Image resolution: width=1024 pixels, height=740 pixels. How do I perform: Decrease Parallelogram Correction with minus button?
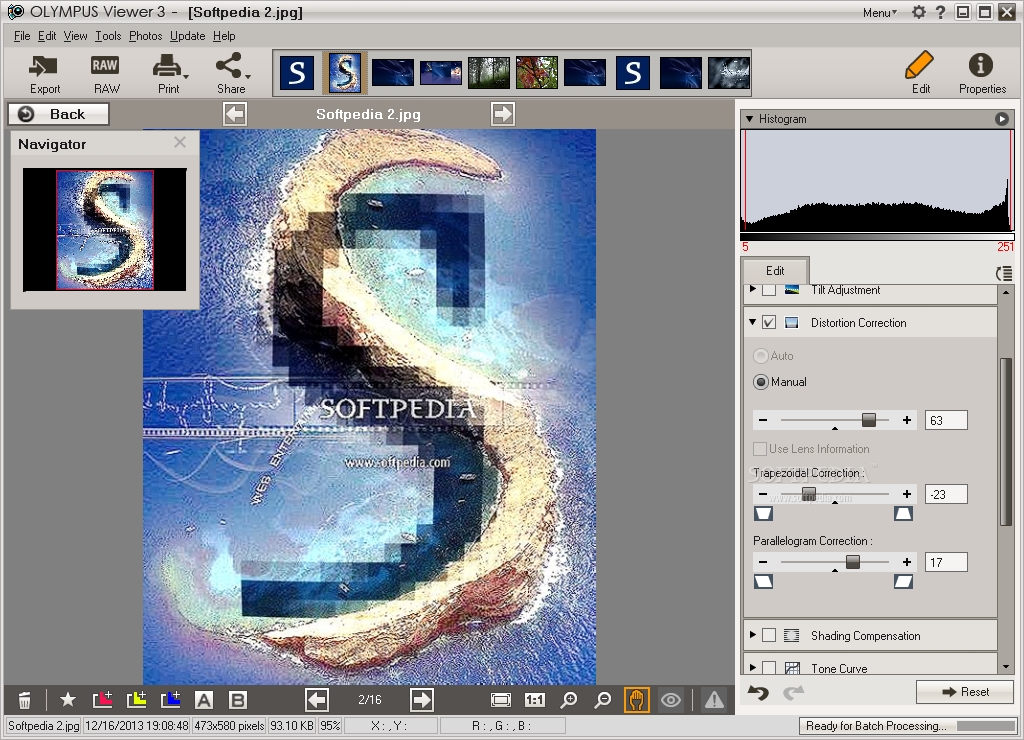763,562
